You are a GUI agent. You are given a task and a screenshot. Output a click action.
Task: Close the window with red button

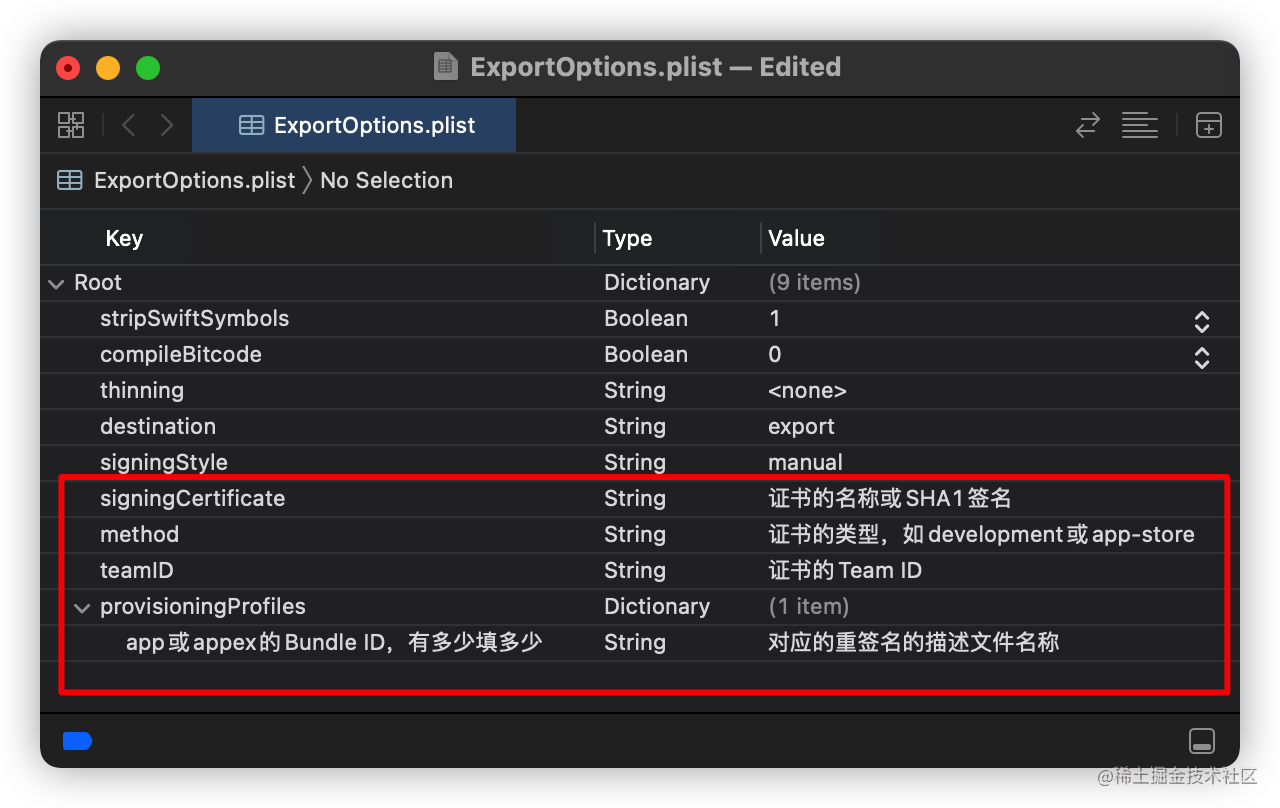[68, 68]
